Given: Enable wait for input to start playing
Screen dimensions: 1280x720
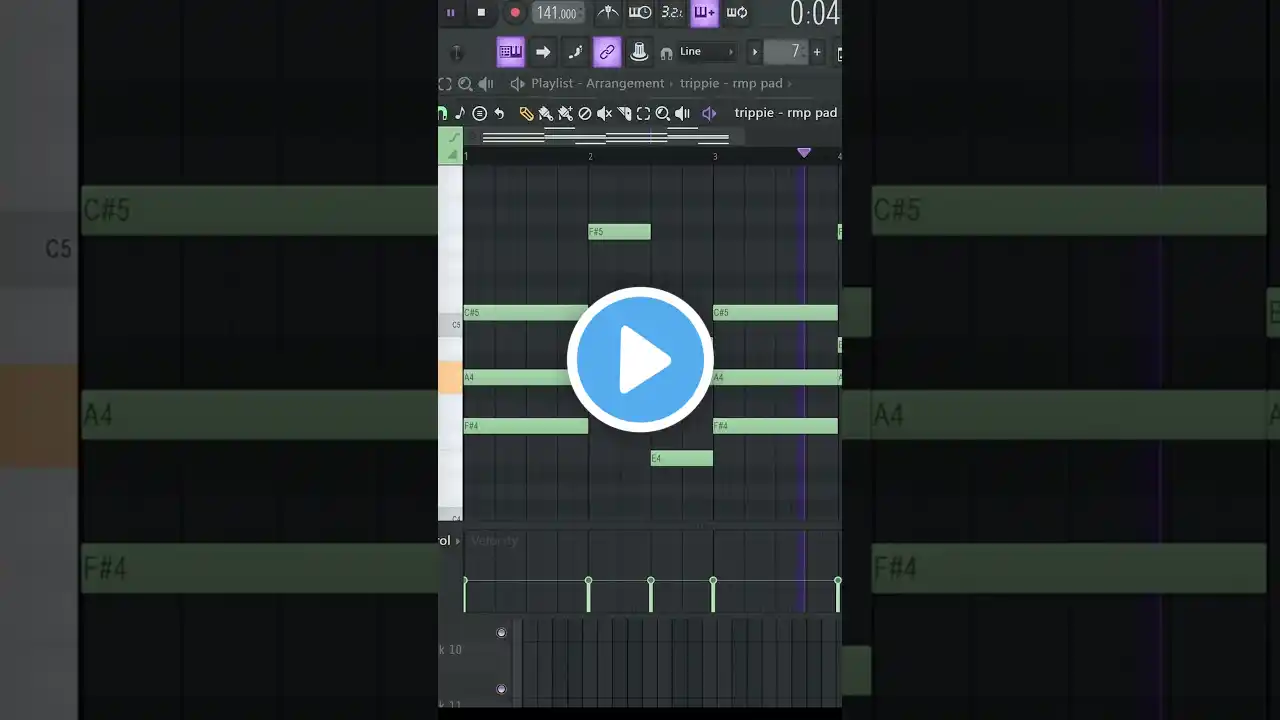Looking at the screenshot, I should pyautogui.click(x=640, y=13).
